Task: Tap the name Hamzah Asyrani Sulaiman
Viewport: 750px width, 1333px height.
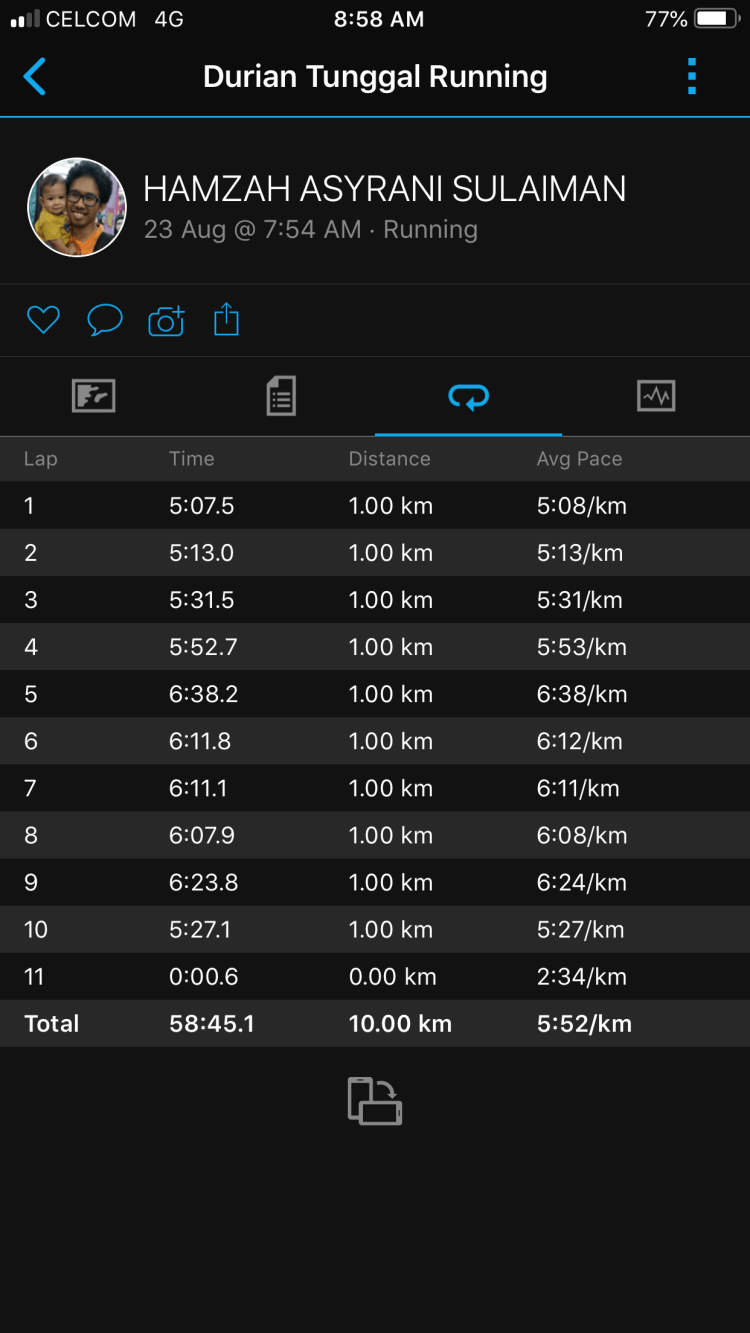Action: pos(385,189)
